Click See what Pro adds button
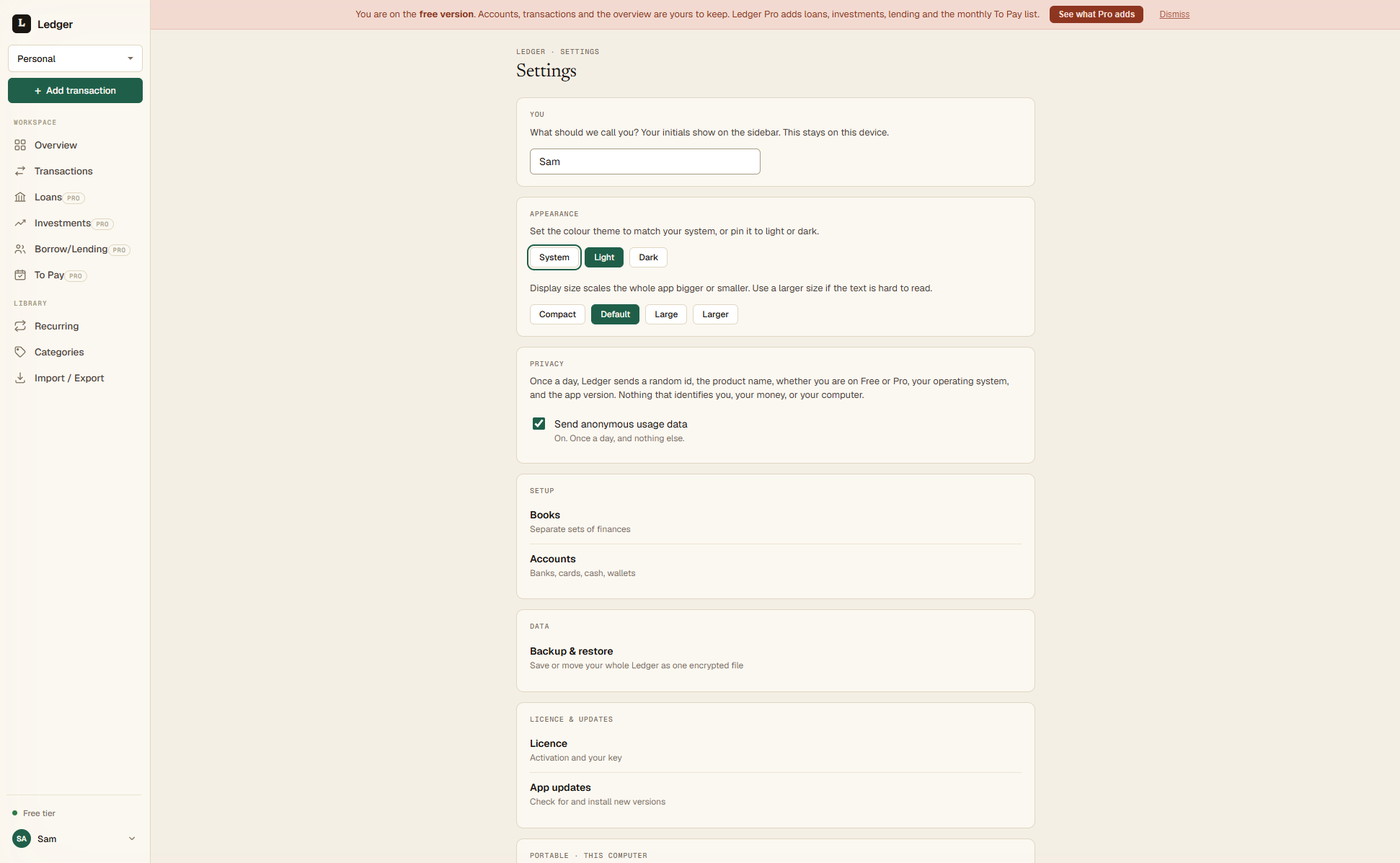This screenshot has width=1400, height=863. coord(1096,15)
